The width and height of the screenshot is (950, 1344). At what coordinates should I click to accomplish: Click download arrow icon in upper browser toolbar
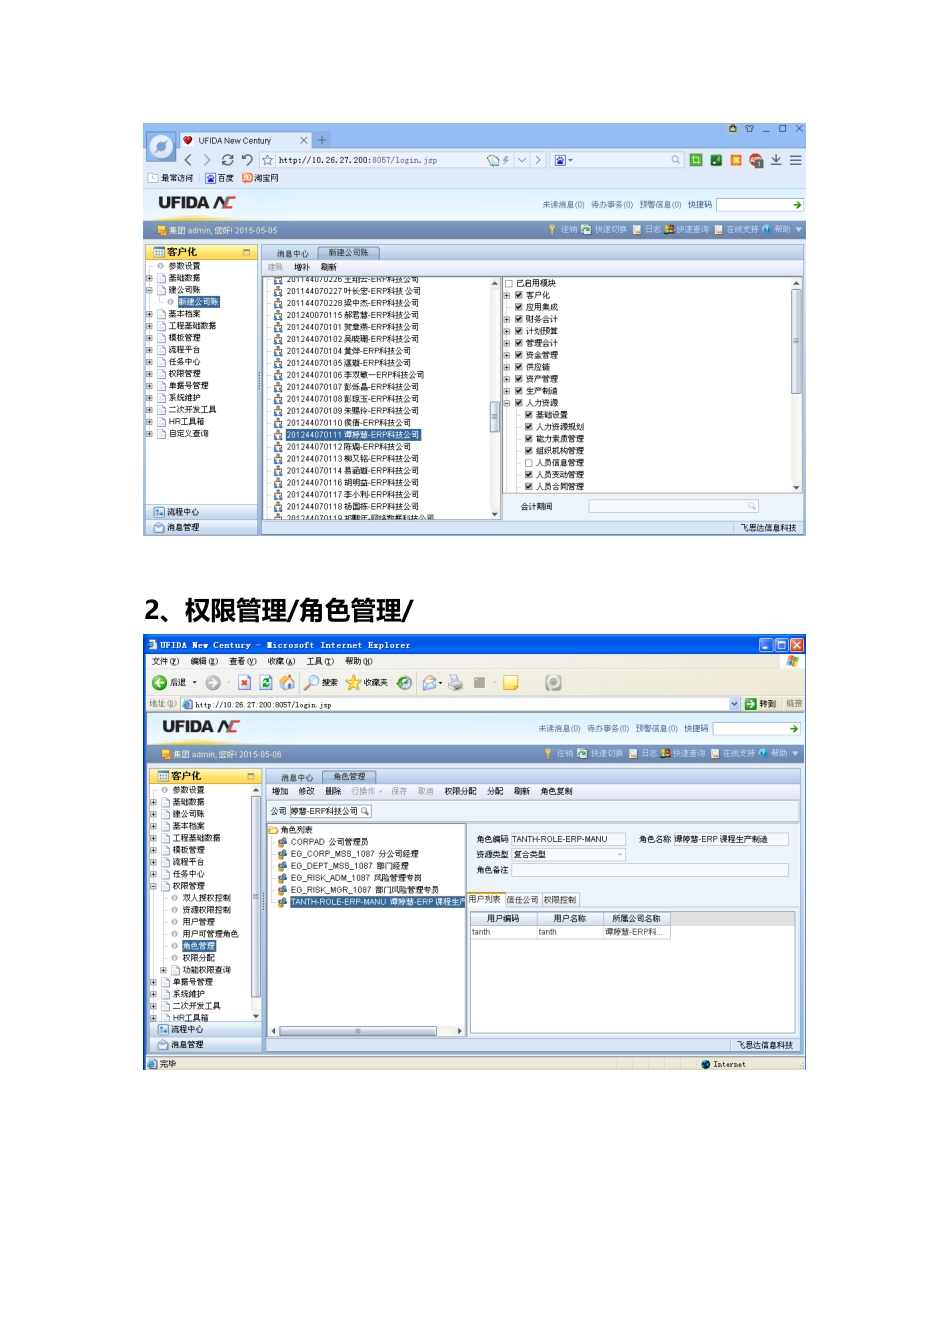[776, 160]
